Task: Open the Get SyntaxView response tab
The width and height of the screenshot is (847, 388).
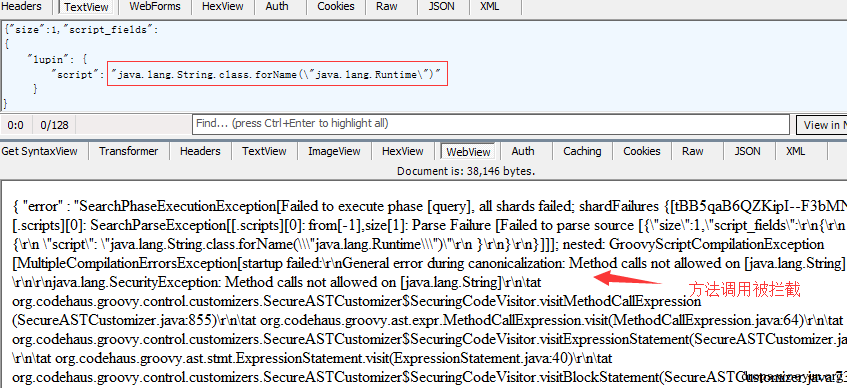Action: point(39,151)
